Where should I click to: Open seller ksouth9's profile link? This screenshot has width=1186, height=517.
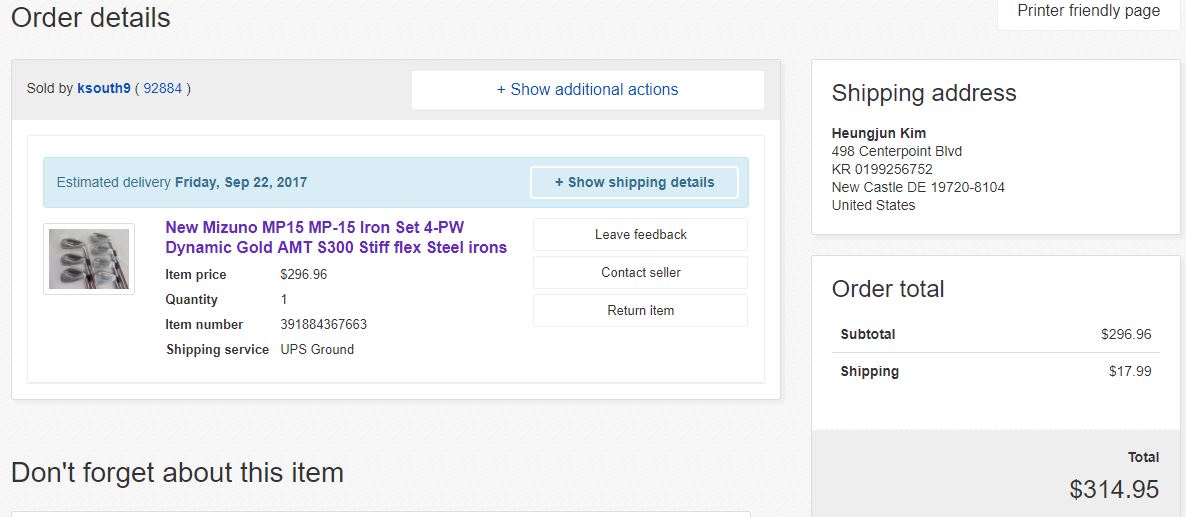pos(104,88)
